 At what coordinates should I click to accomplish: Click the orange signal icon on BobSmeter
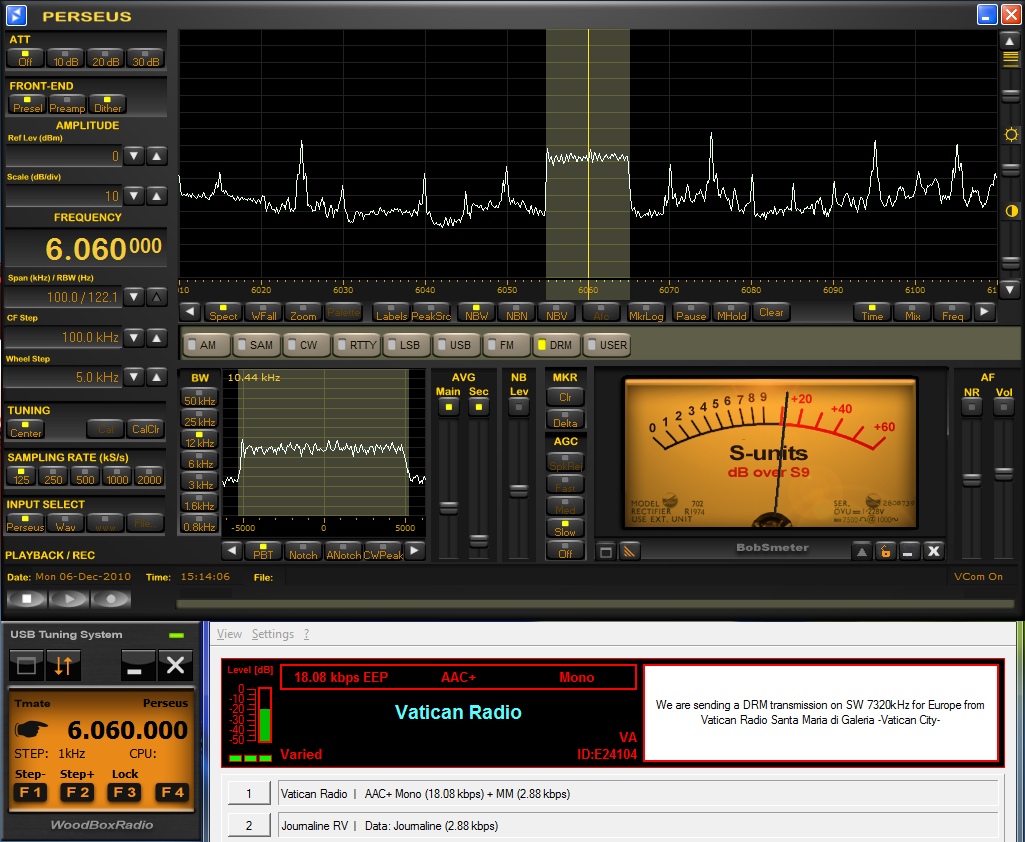[629, 551]
